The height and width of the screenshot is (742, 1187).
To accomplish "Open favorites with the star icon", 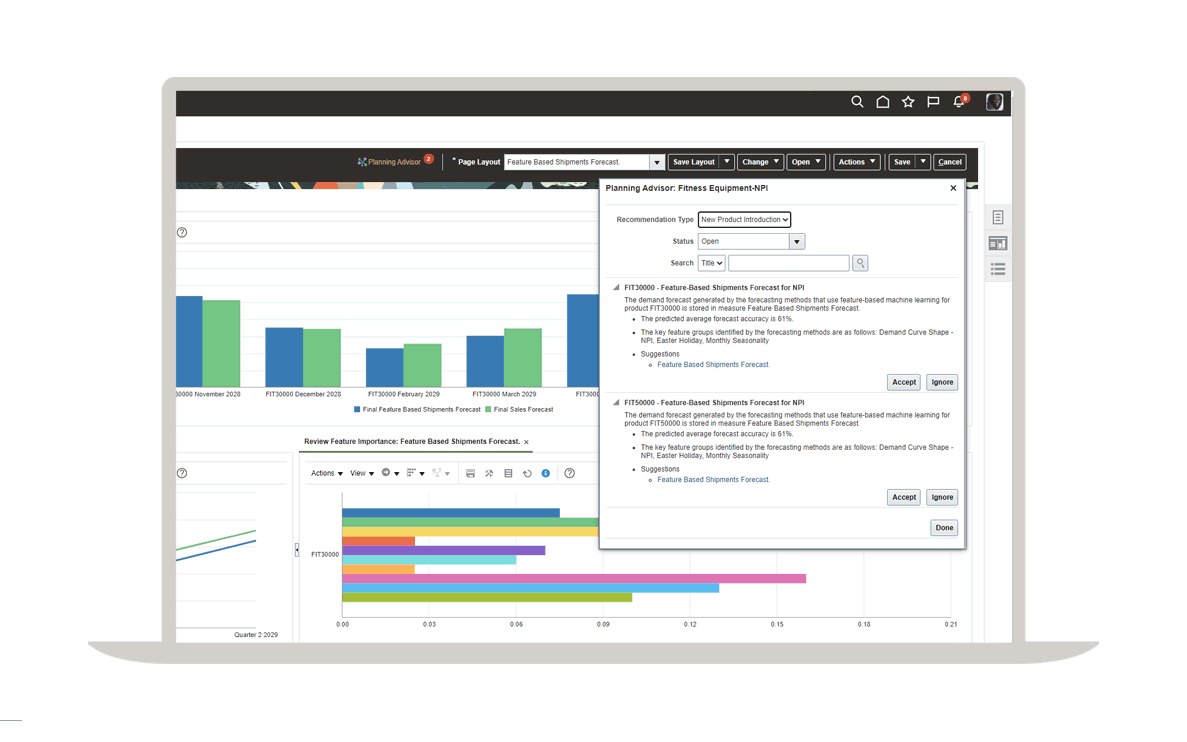I will point(908,102).
